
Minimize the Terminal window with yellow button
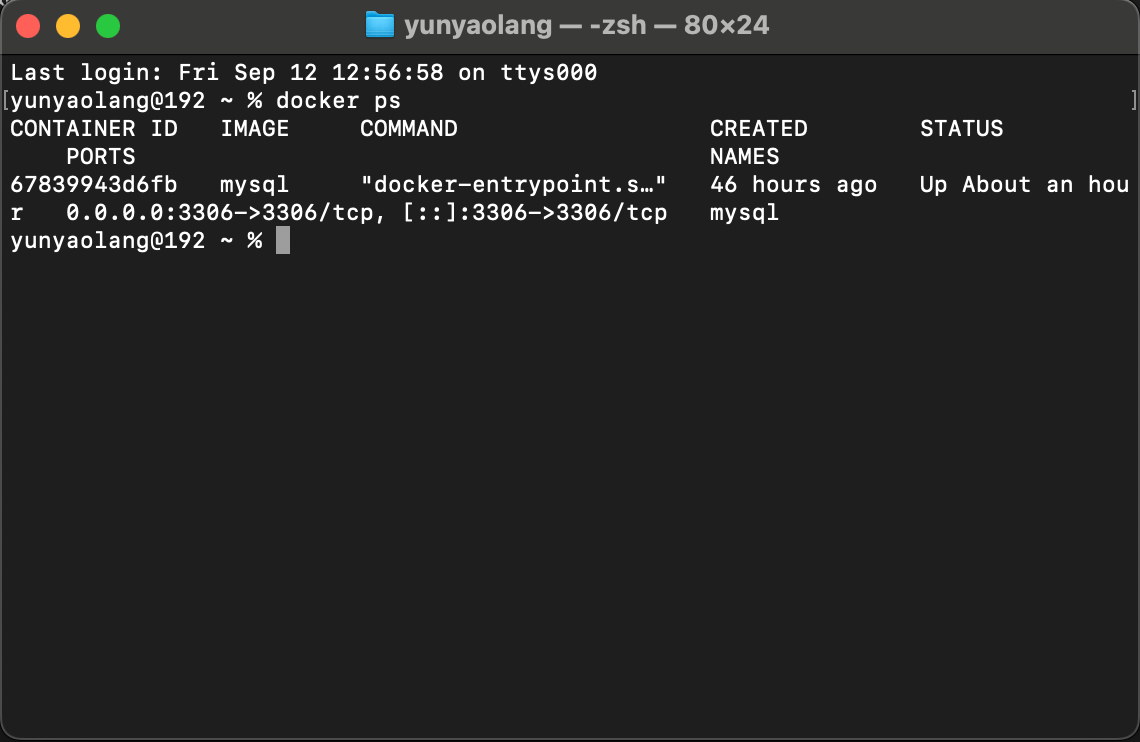(68, 26)
